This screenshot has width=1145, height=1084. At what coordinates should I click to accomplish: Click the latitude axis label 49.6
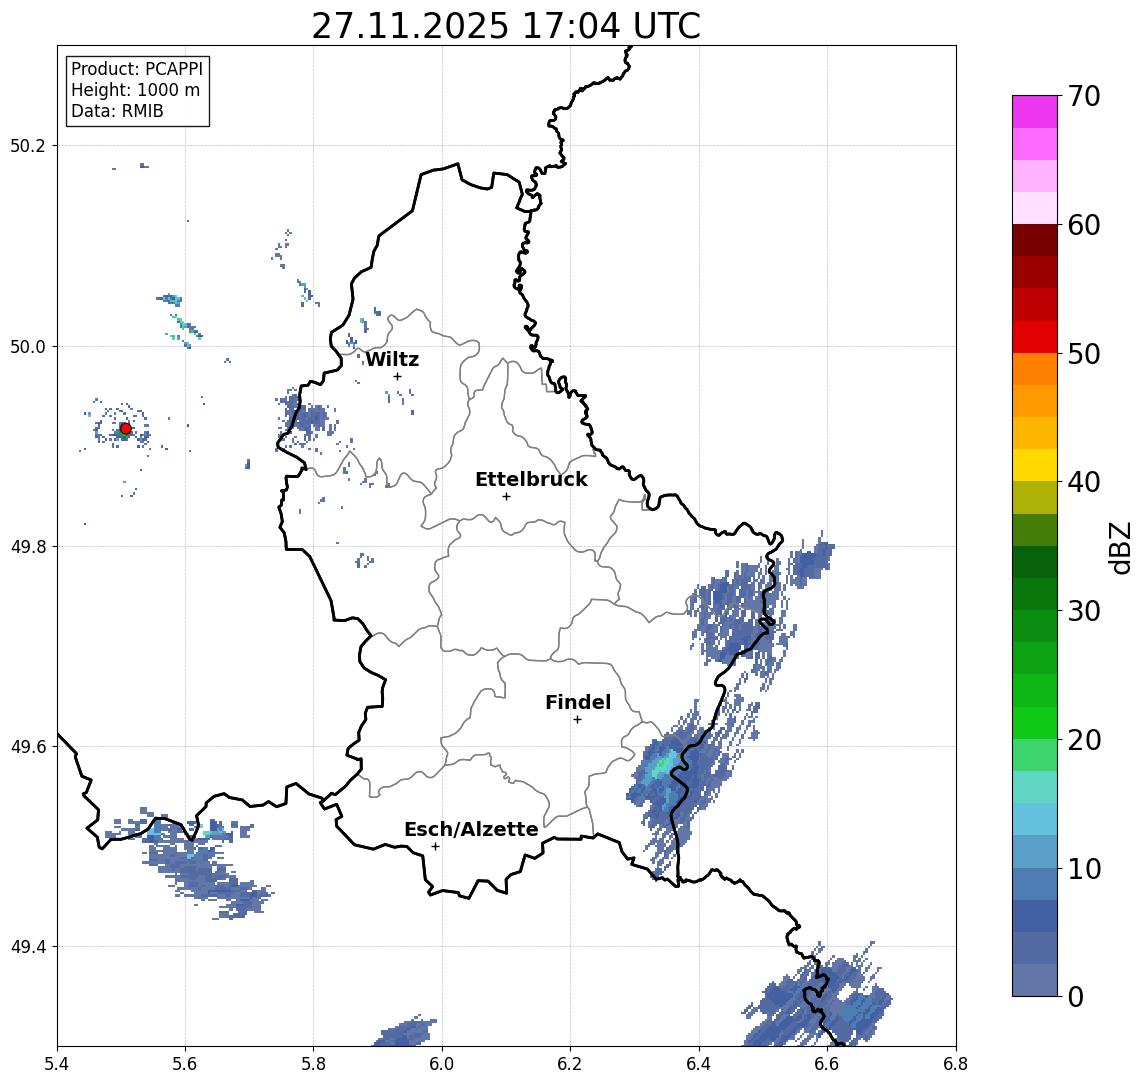tap(28, 747)
